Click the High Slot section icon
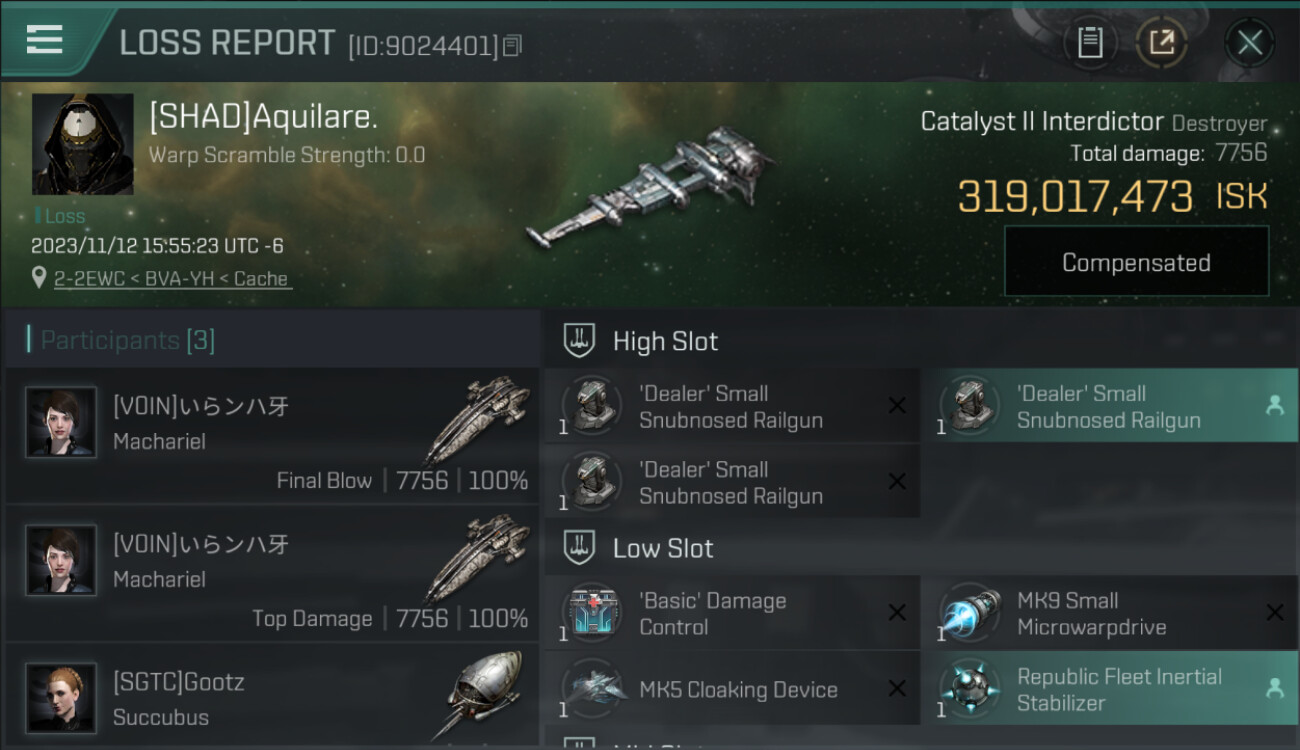 (579, 340)
